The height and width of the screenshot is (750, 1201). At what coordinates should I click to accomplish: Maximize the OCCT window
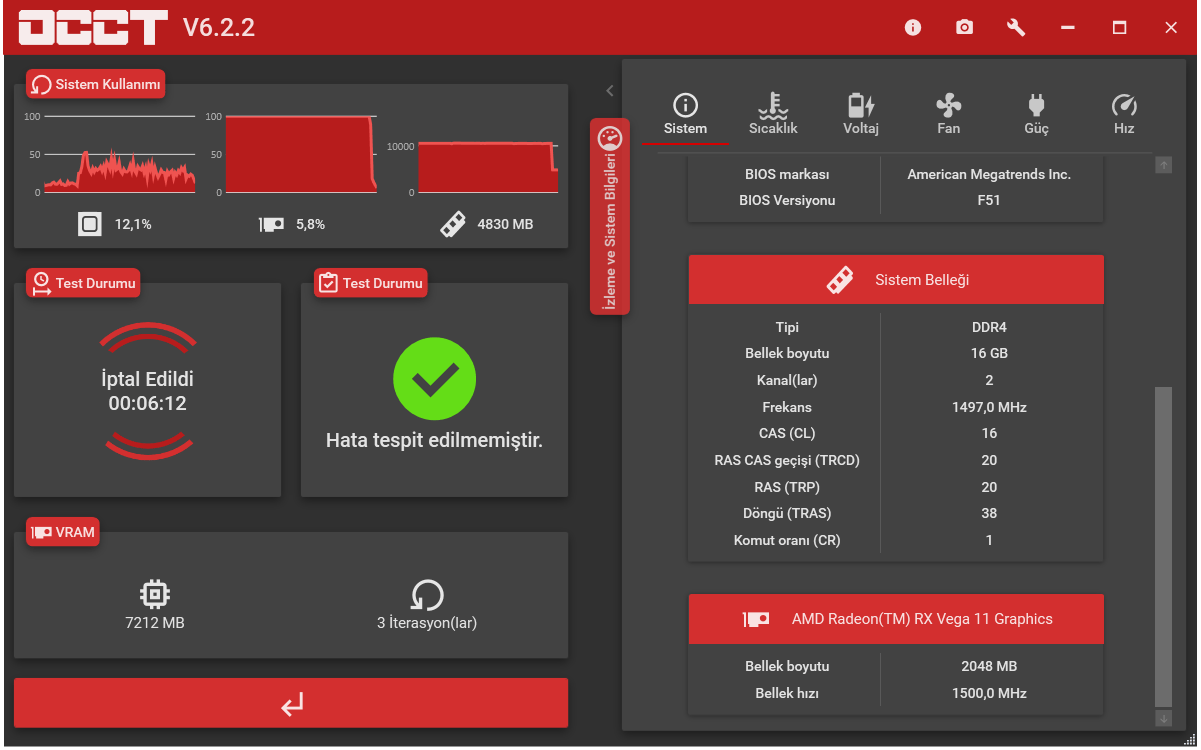[x=1119, y=28]
